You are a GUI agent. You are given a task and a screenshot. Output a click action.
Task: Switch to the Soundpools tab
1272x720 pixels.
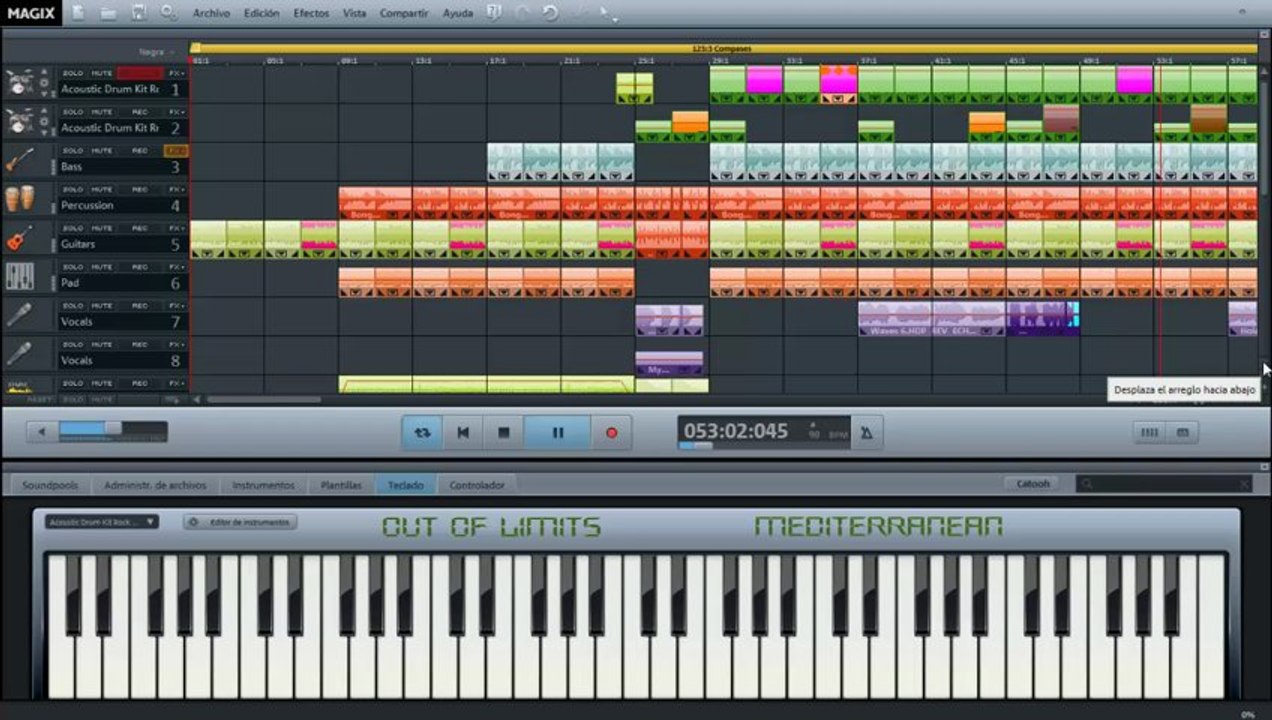pos(50,485)
